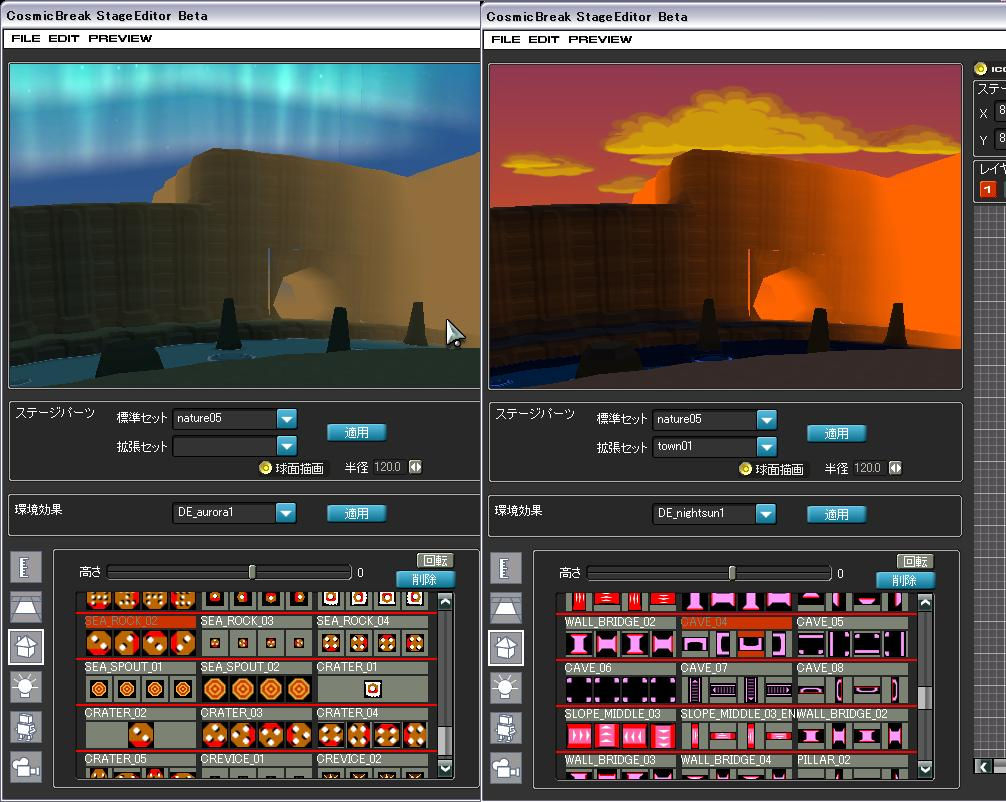Select the light bulb tool in the left window

(26, 687)
